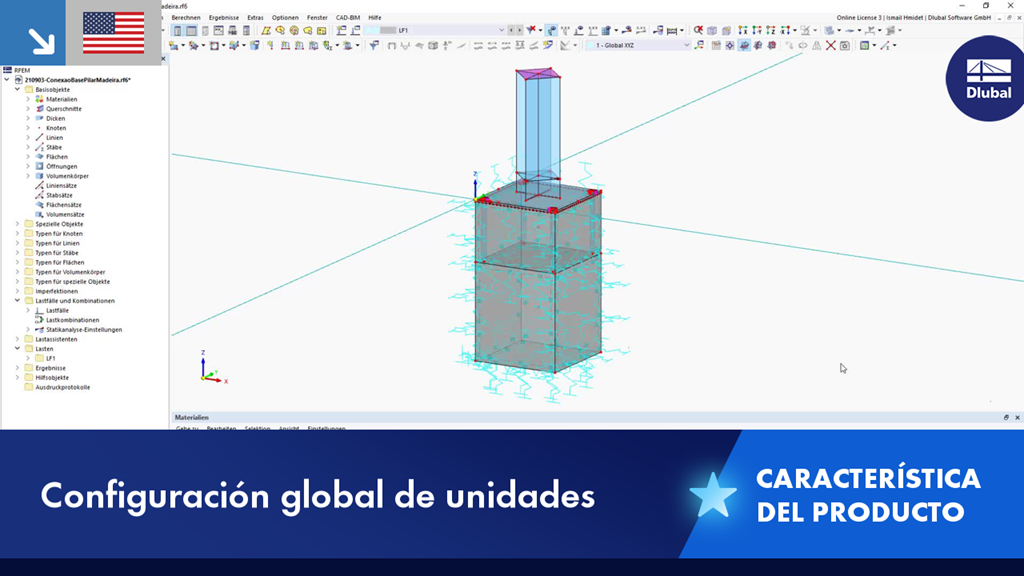
Task: Collapse the 210903-ConexaoBasePilarMadeira.rf6 model node
Action: pos(7,80)
